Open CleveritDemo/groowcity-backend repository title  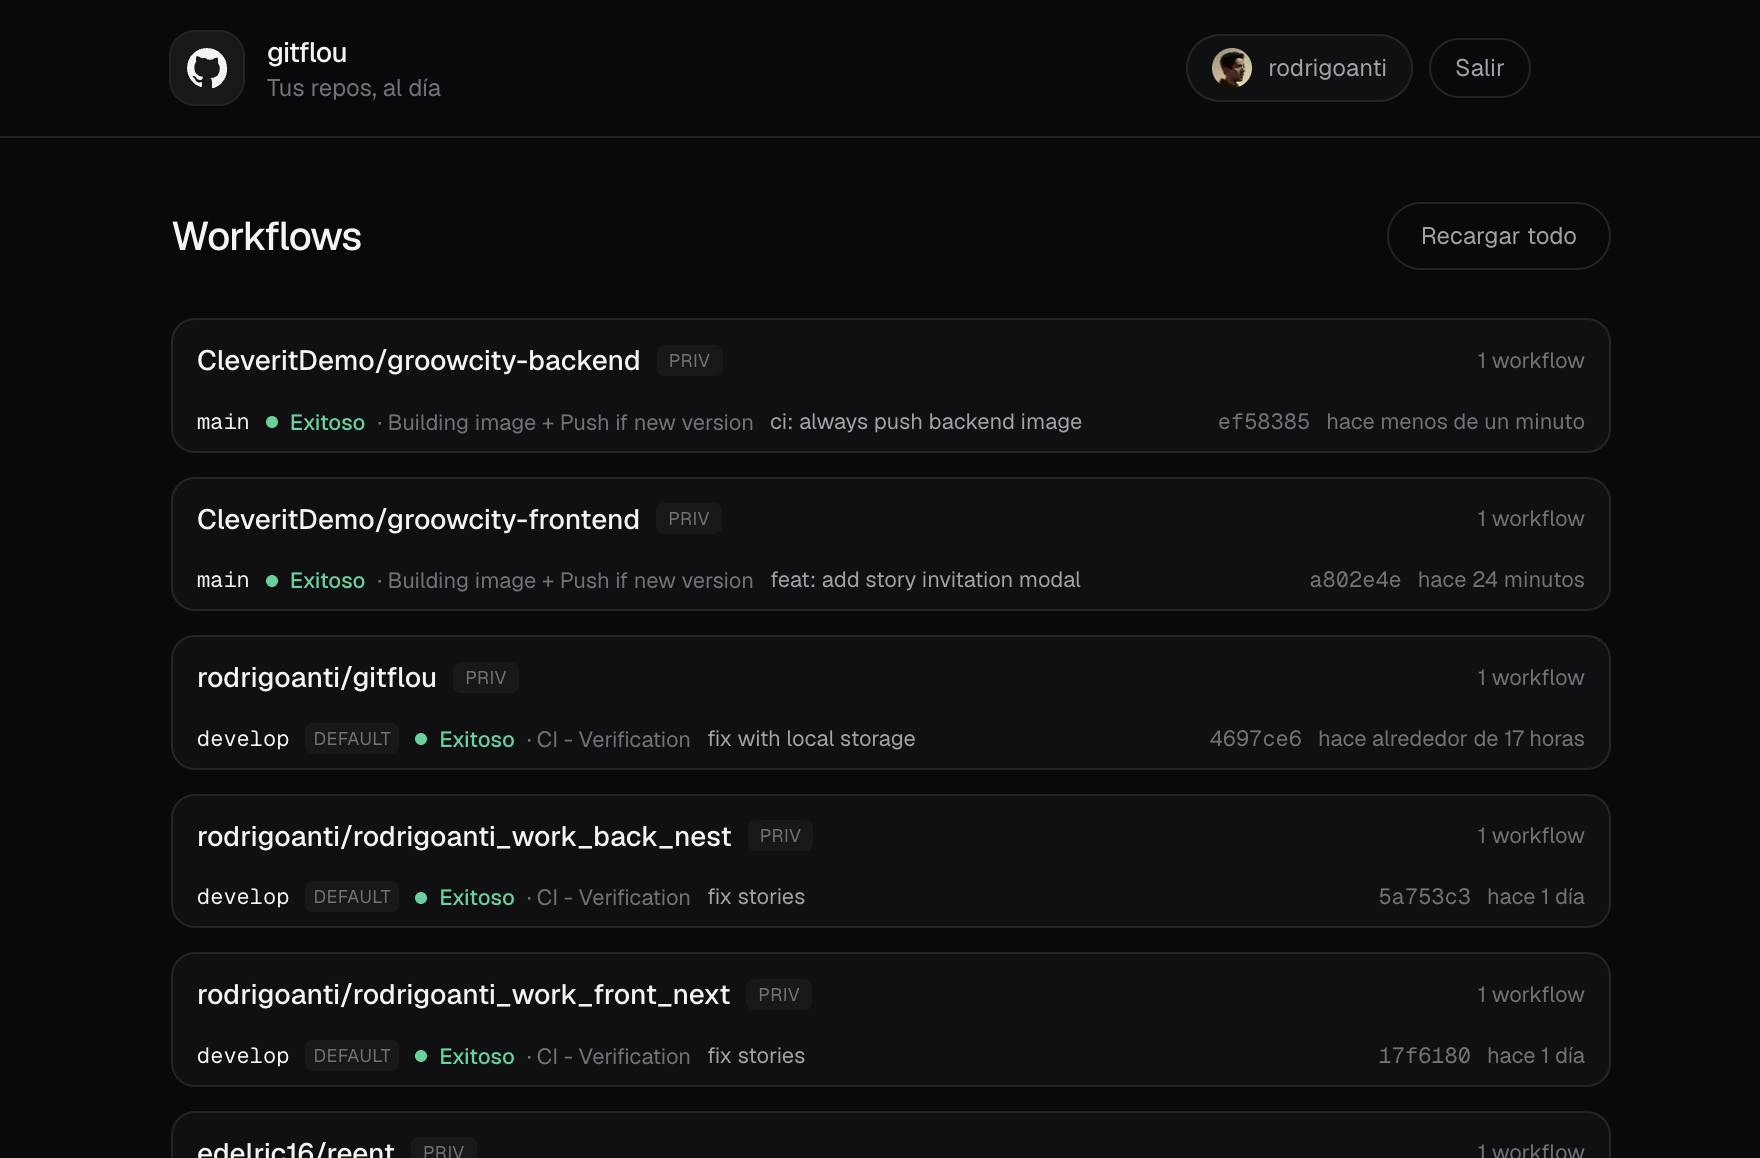[418, 361]
